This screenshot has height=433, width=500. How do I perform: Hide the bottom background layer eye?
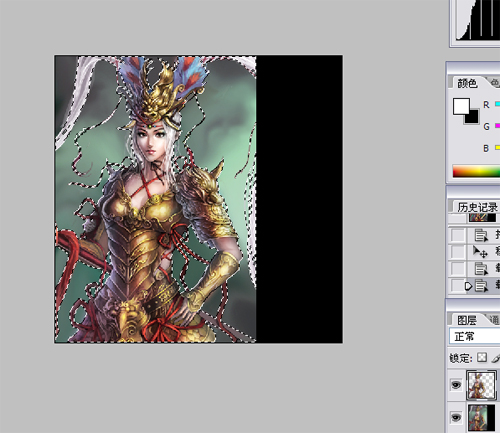pyautogui.click(x=456, y=417)
